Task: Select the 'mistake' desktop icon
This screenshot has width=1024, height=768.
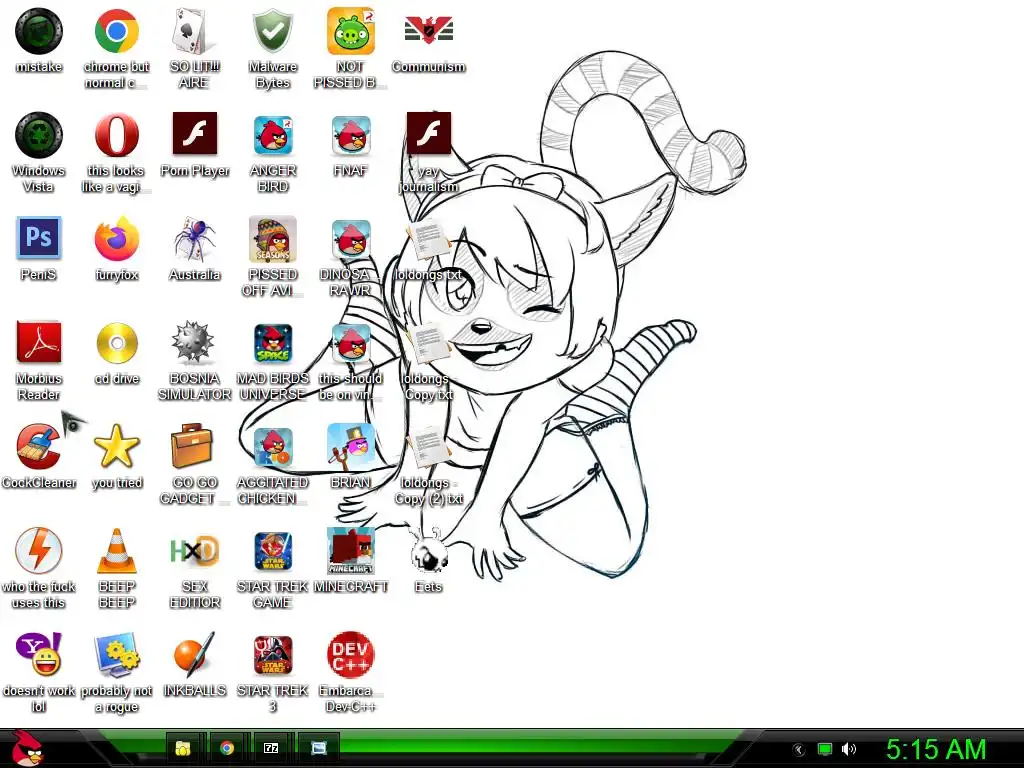Action: 39,31
